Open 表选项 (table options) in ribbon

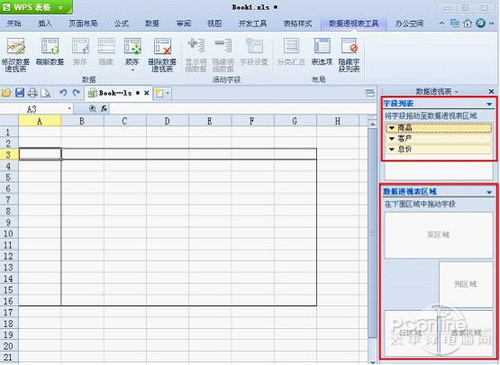(x=322, y=51)
